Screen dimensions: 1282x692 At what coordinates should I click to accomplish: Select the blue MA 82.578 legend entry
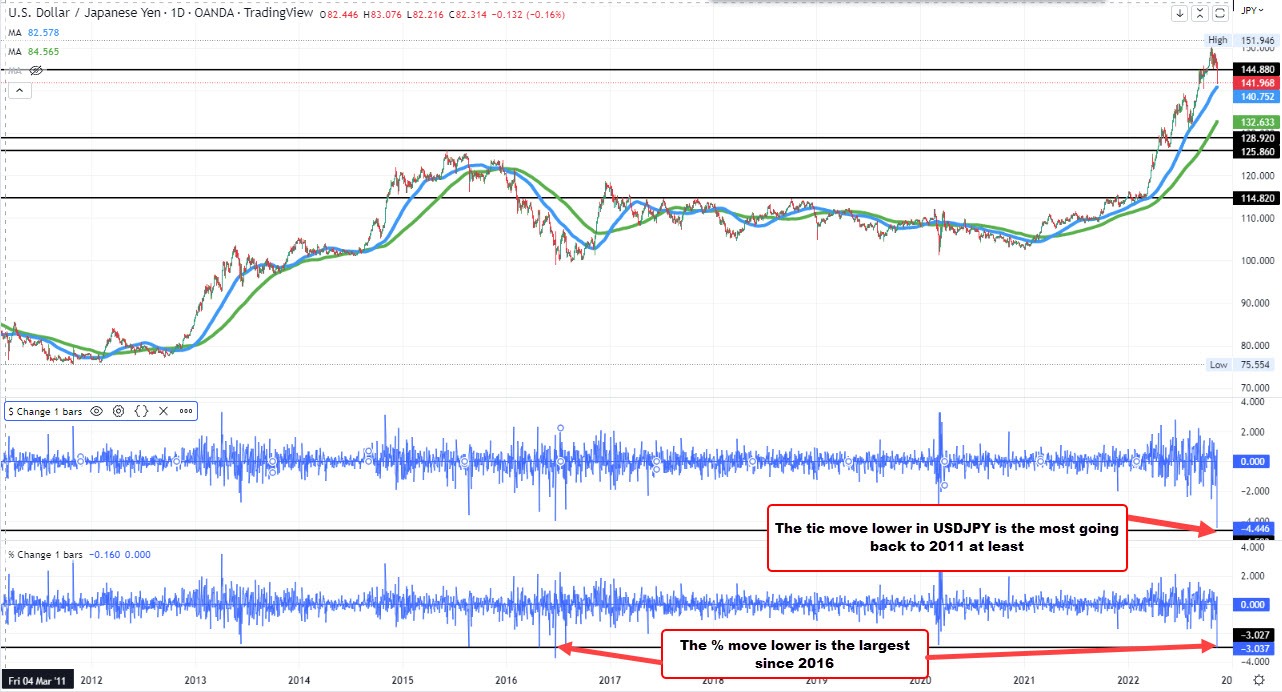tap(33, 32)
